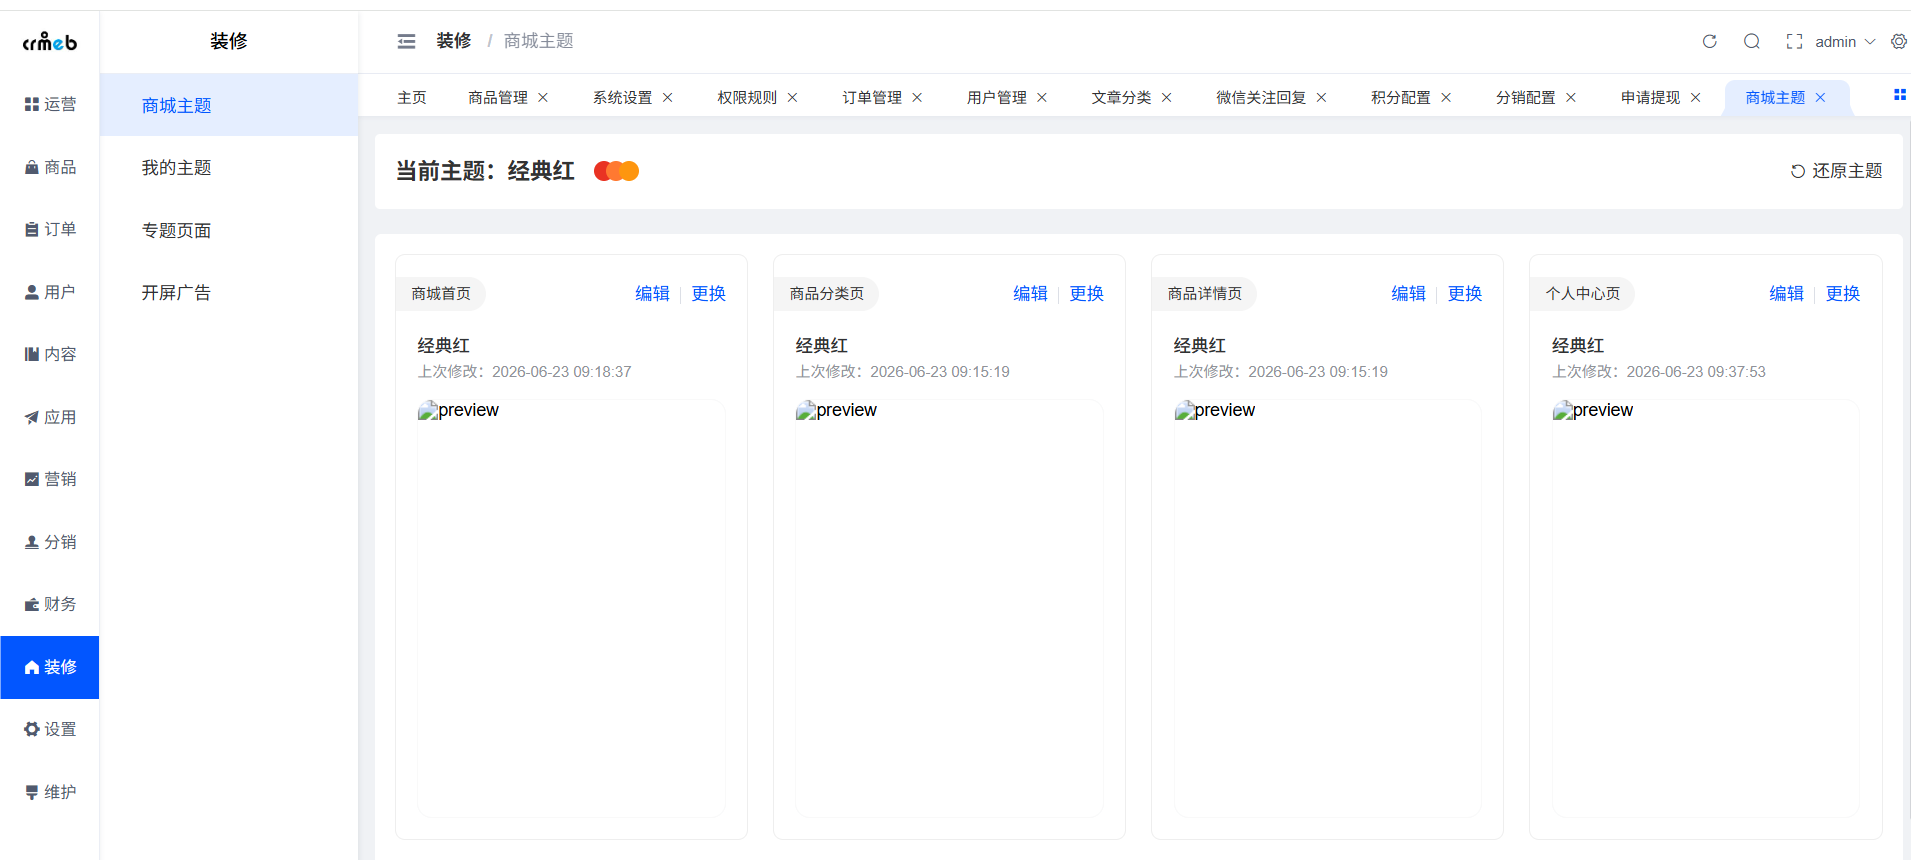Edit the 商城首页 theme card
Image resolution: width=1911 pixels, height=860 pixels.
[x=652, y=293]
